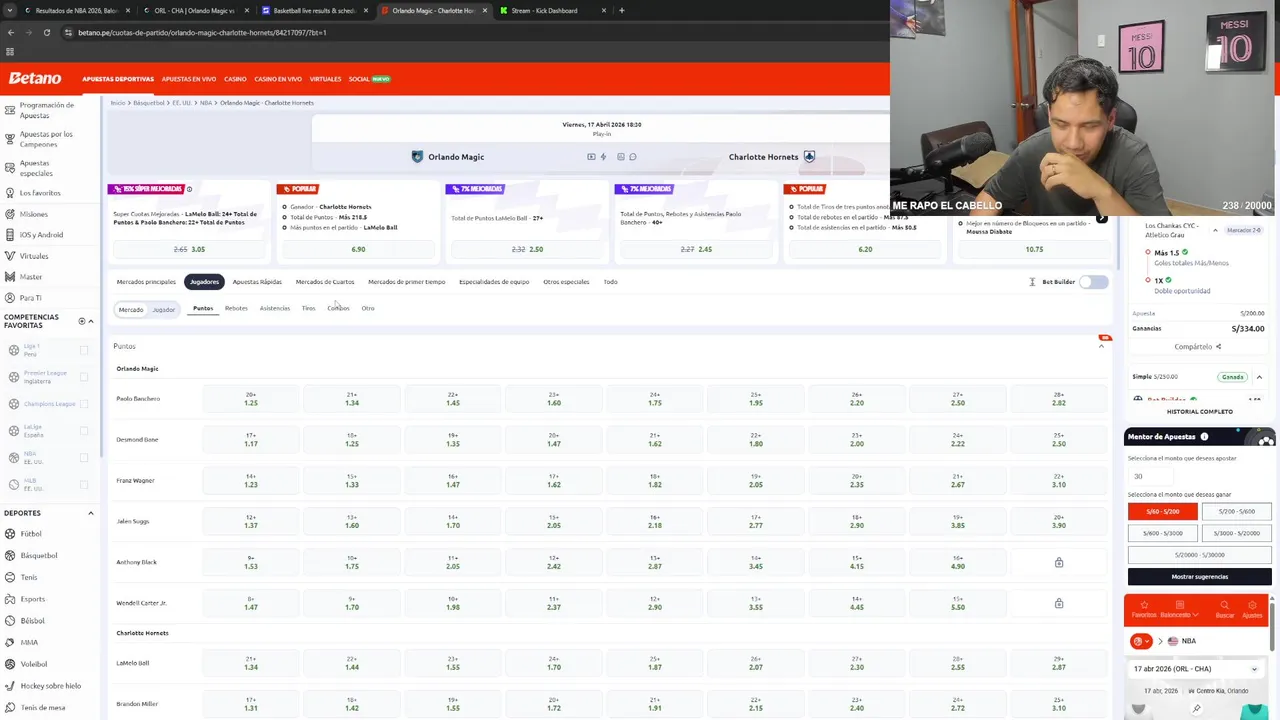1280x720 pixels.
Task: Open the iOS y Android icon
Action: (x=9, y=235)
